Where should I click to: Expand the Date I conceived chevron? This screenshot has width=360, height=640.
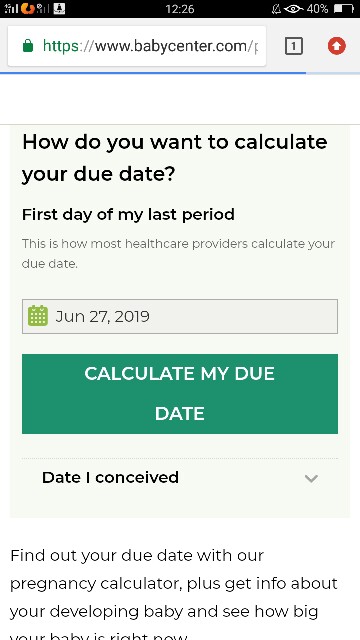pyautogui.click(x=311, y=478)
